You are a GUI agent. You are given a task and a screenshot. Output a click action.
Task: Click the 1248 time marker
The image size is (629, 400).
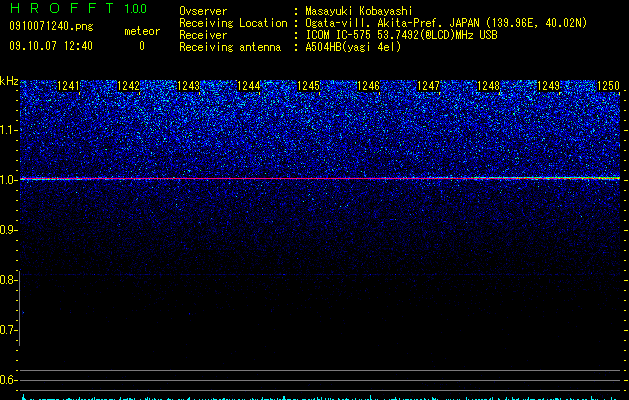click(x=489, y=86)
